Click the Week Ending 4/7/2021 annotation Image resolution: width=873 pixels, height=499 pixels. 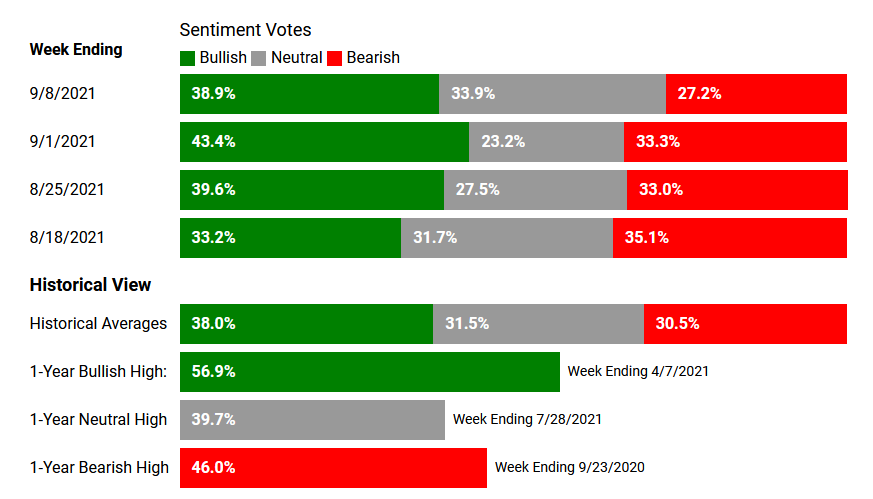click(x=638, y=372)
